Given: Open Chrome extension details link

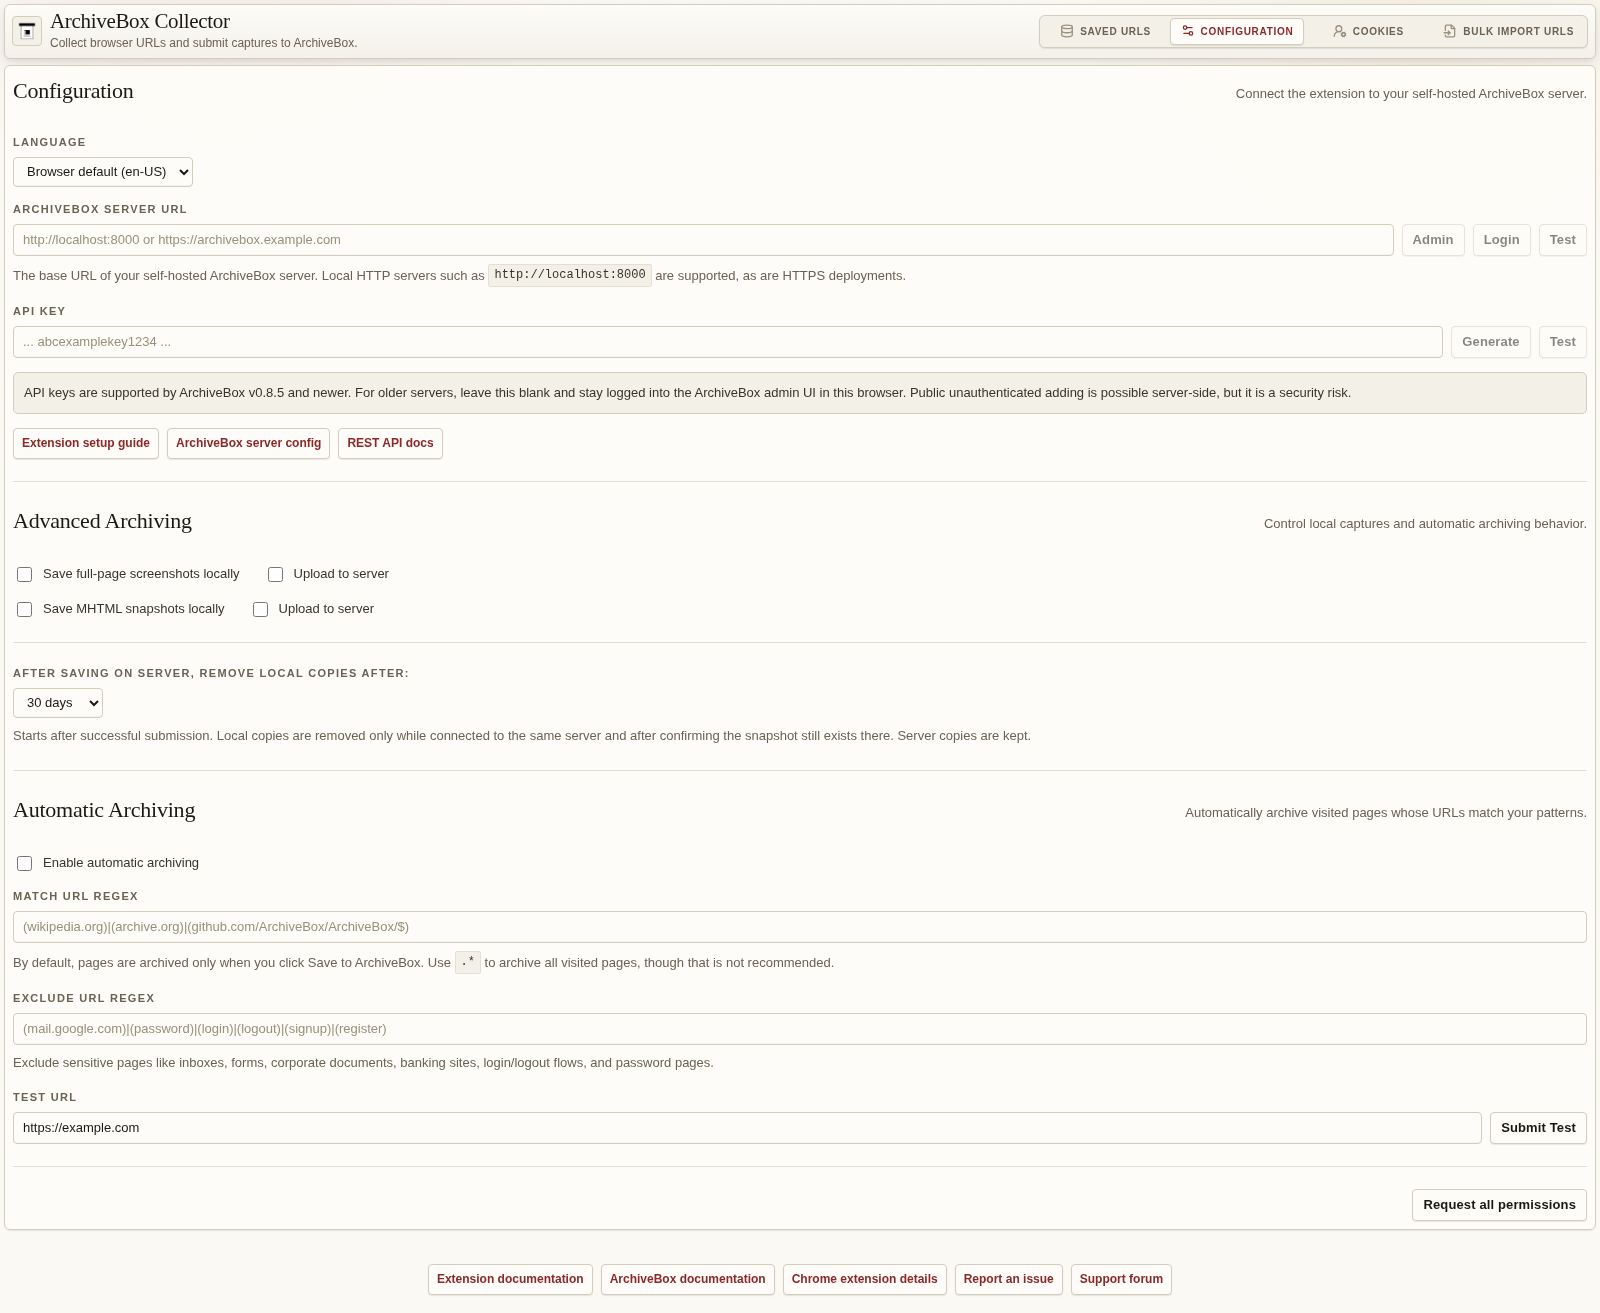Looking at the screenshot, I should 864,1279.
